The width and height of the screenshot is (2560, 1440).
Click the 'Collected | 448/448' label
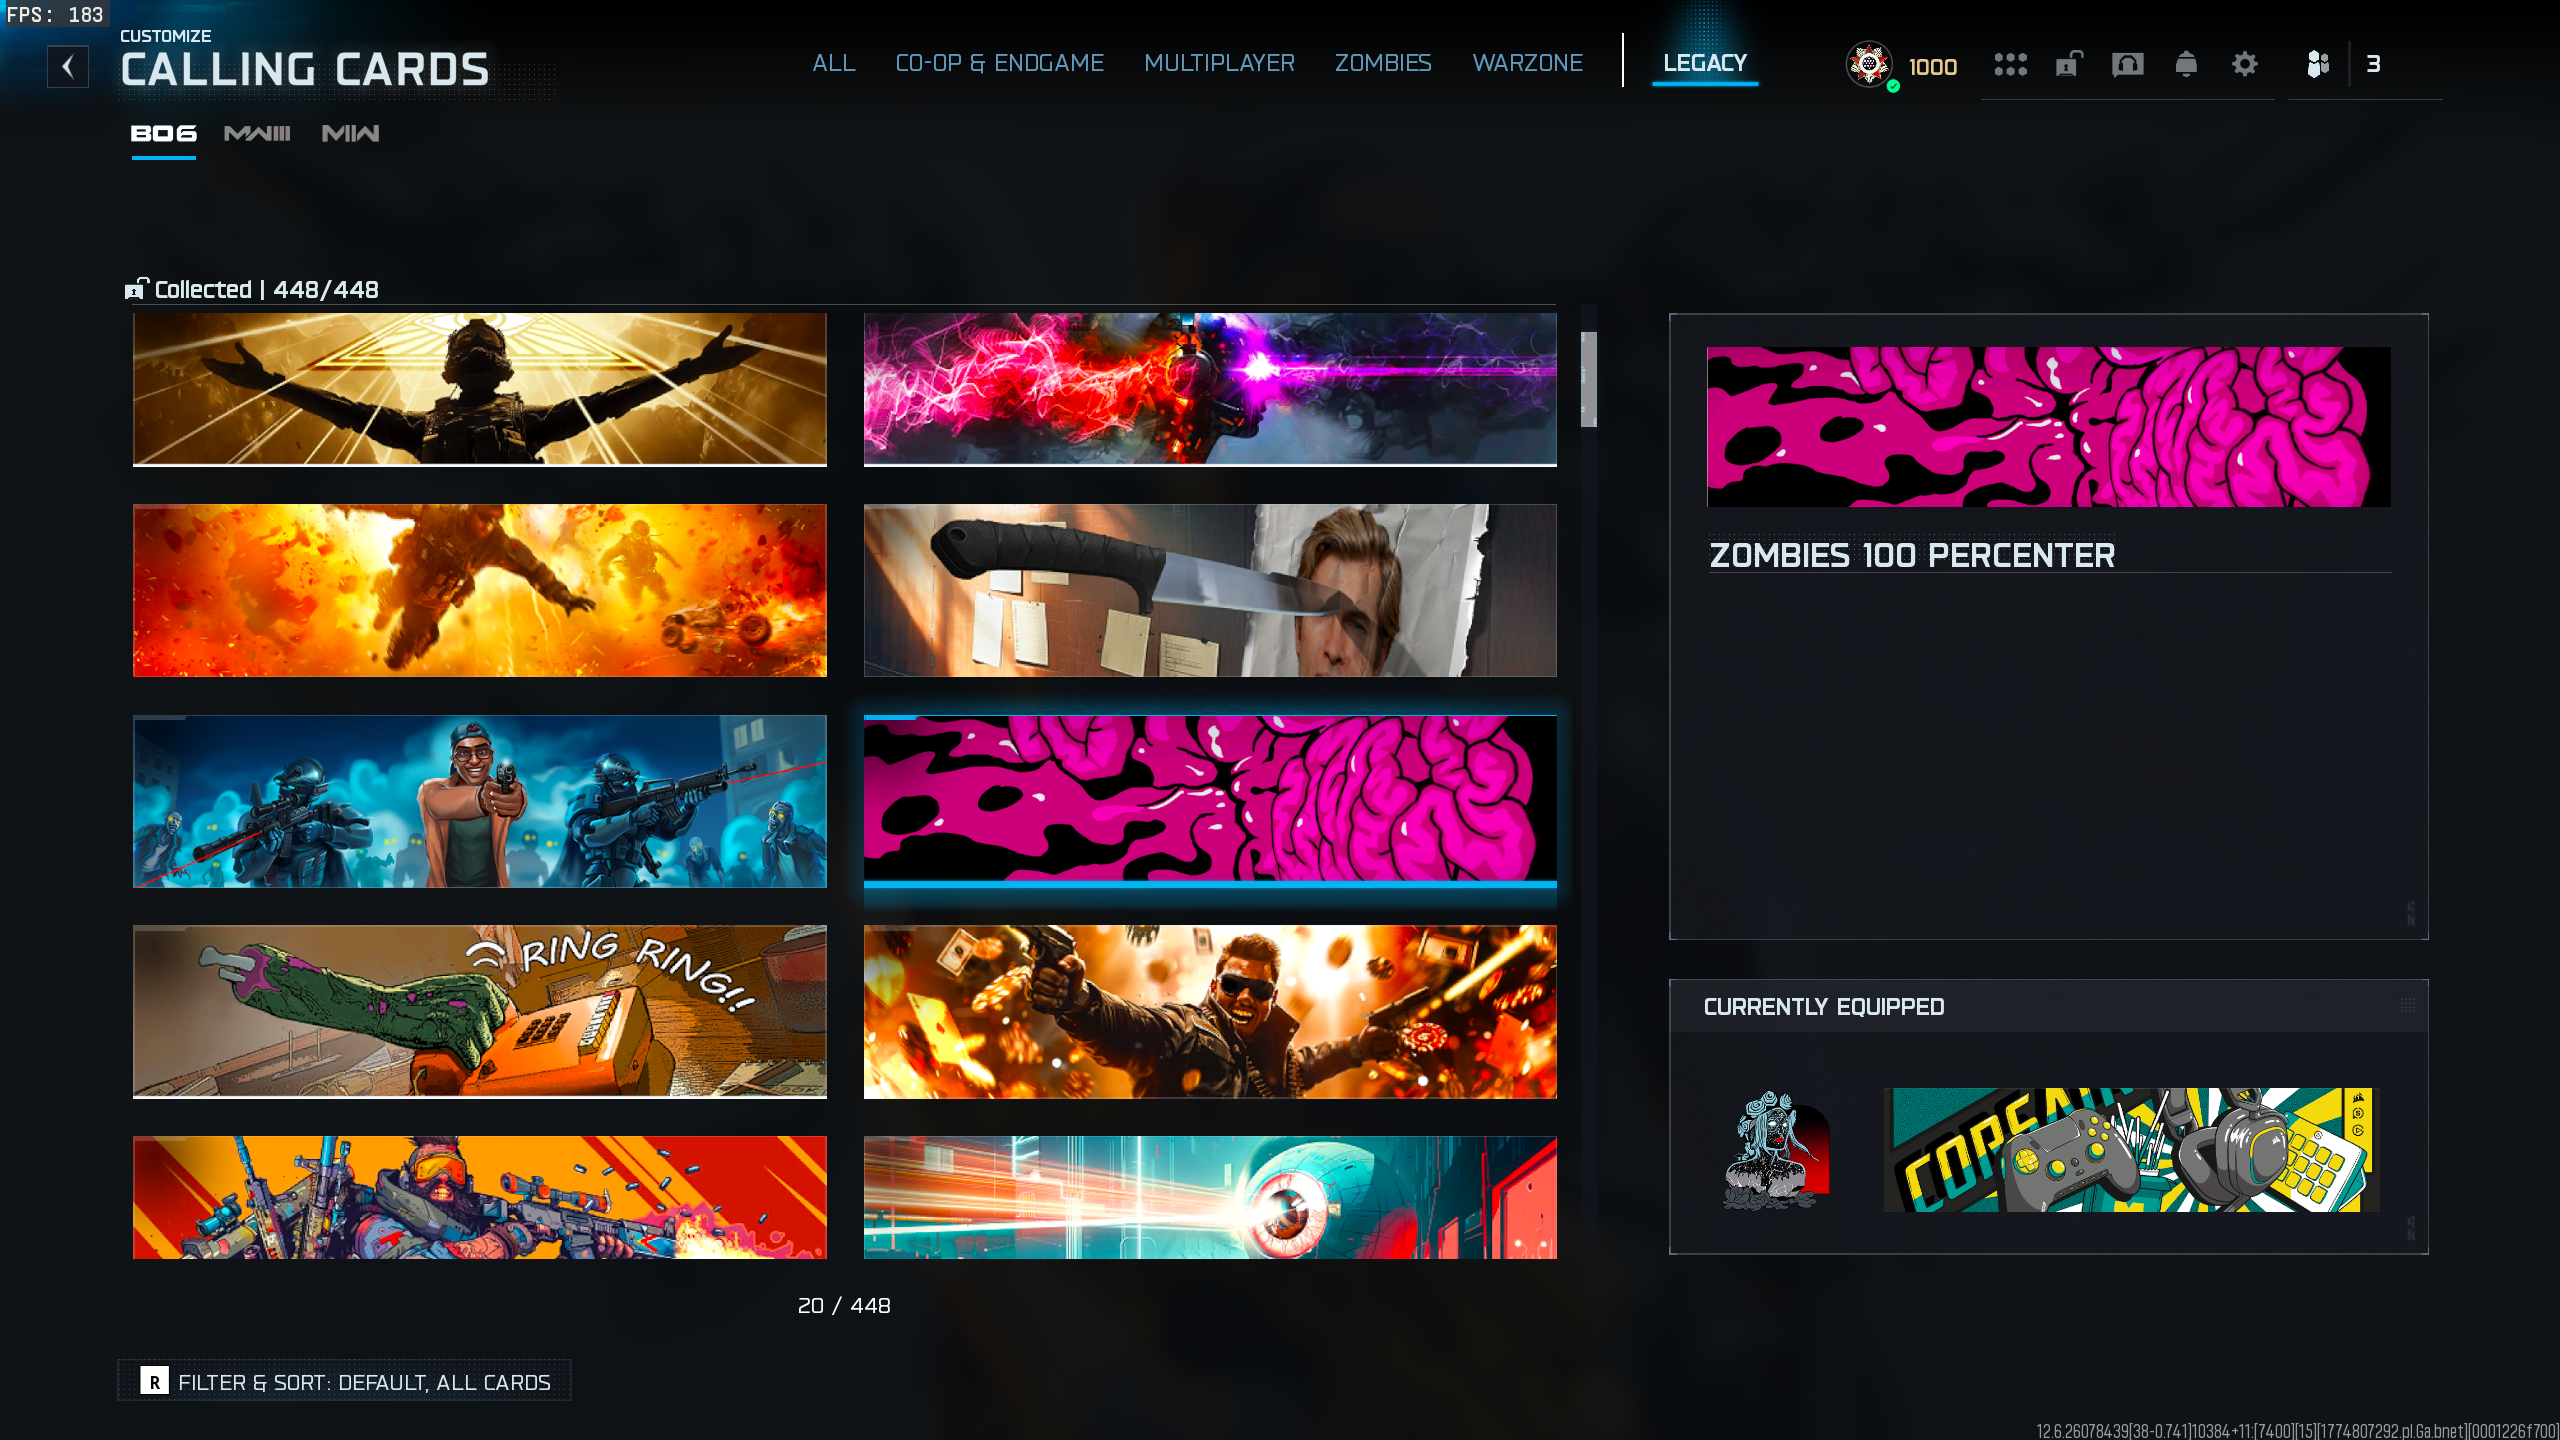(266, 289)
